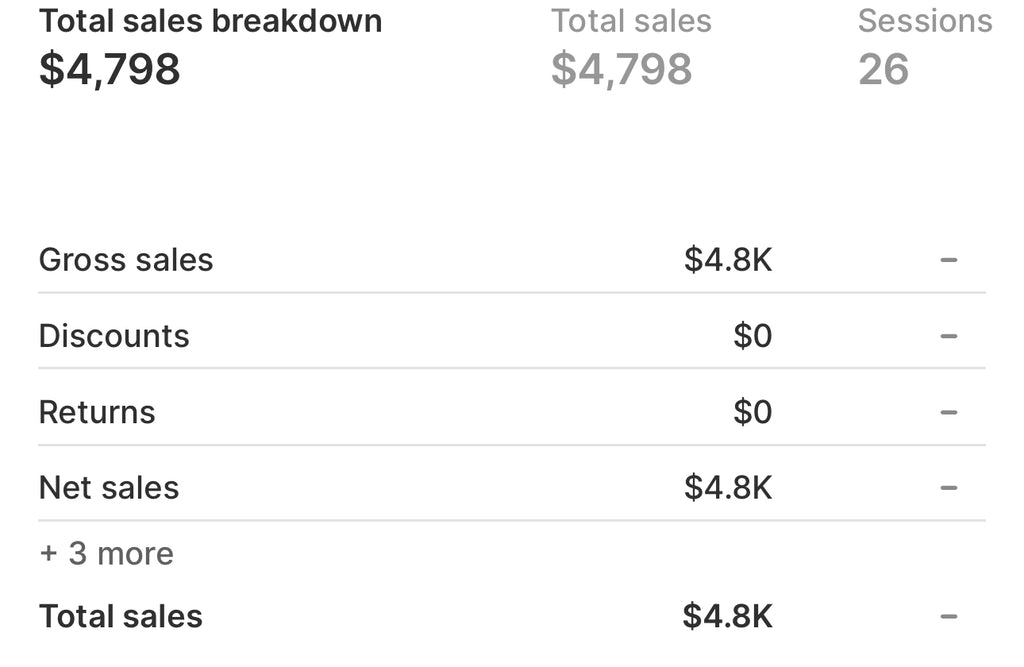The height and width of the screenshot is (667, 1024).
Task: Click the Sessions count 26
Action: coord(883,70)
